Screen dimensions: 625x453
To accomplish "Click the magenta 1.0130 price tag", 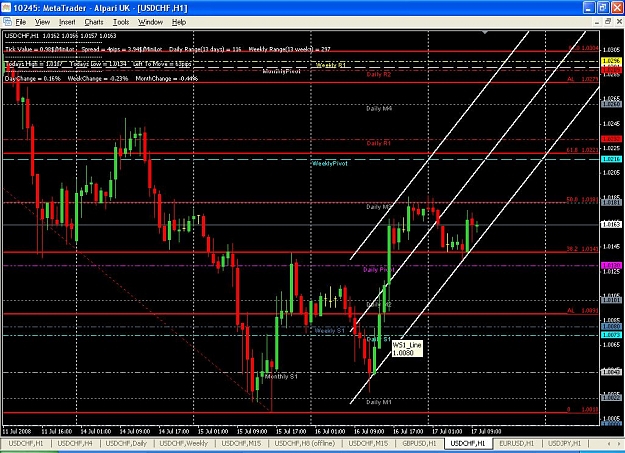I will click(611, 265).
